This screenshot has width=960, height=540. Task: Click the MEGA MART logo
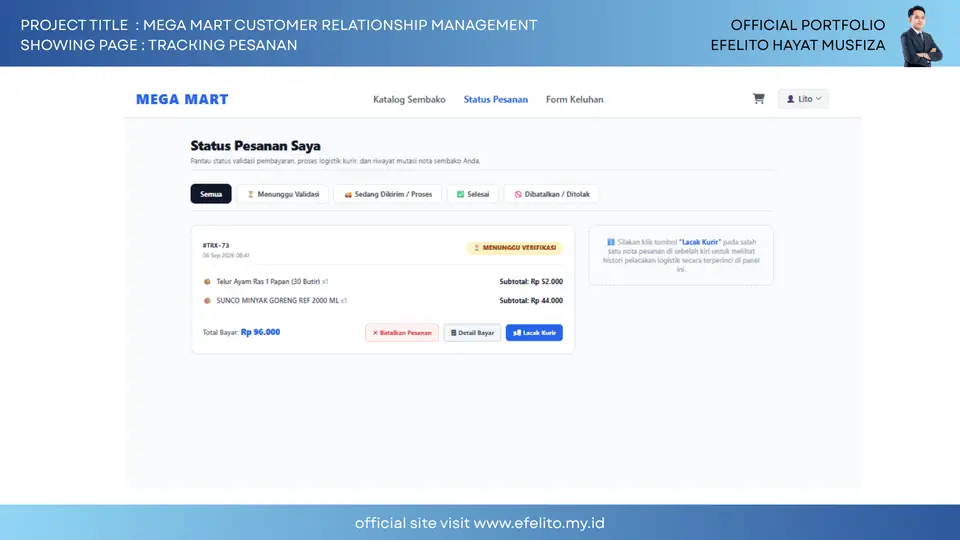[x=182, y=99]
